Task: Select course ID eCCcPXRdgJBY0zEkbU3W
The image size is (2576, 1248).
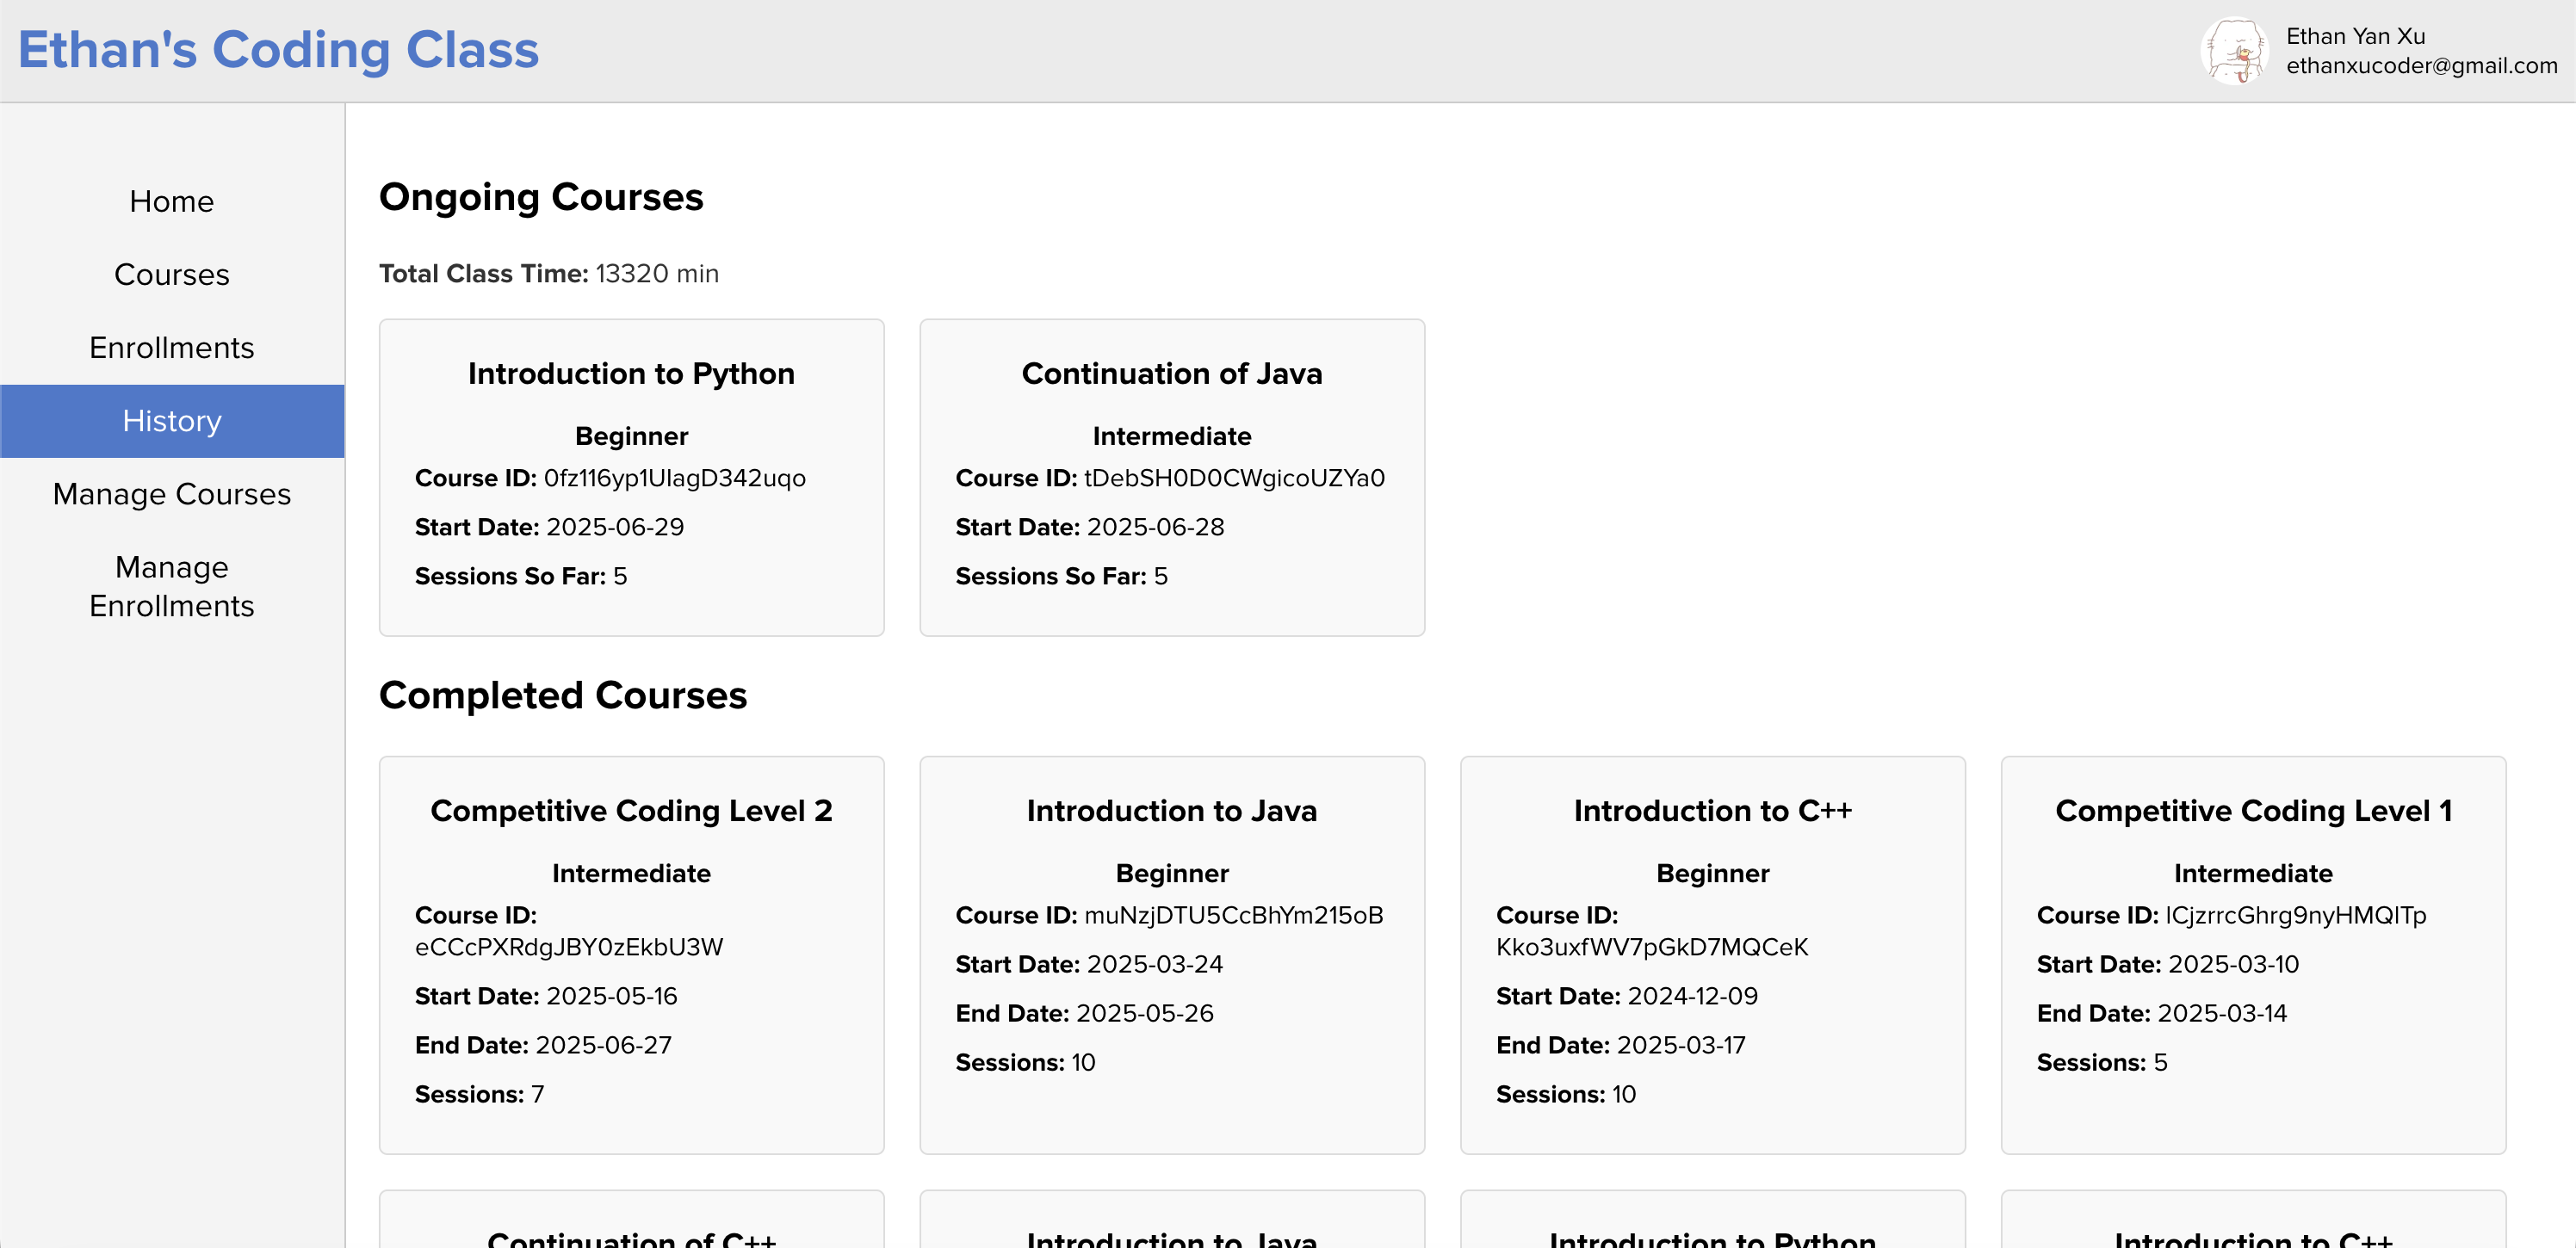Action: [x=569, y=947]
